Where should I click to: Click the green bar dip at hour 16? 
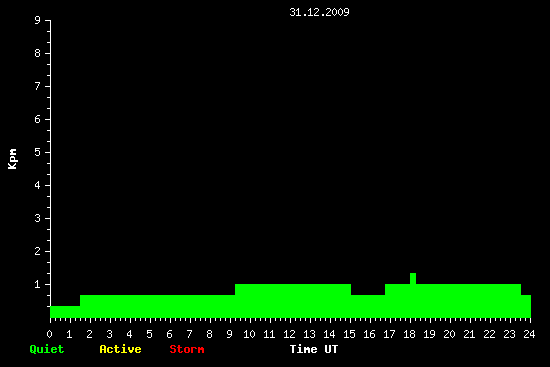point(368,306)
